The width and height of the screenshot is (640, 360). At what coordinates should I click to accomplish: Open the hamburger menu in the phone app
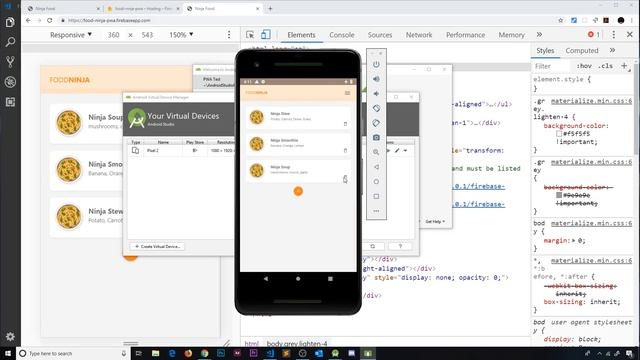(347, 93)
